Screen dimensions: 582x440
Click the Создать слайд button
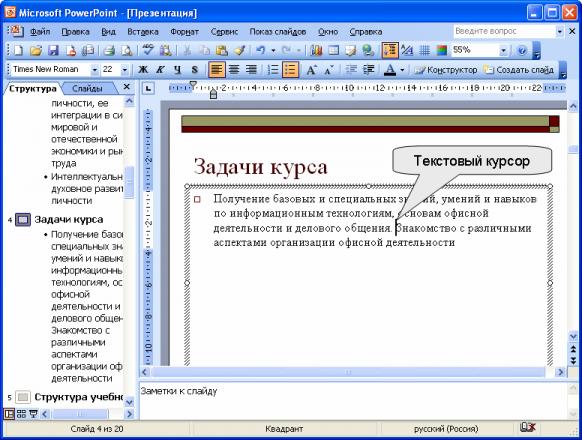pyautogui.click(x=519, y=70)
